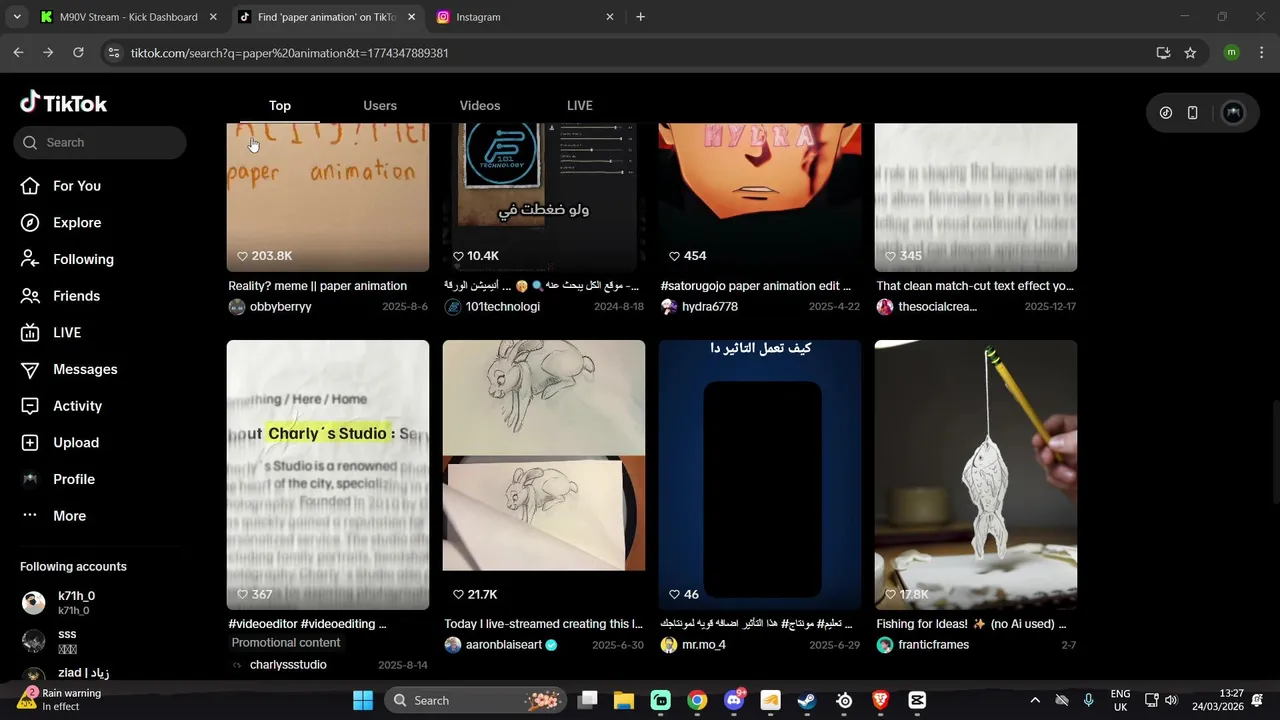The width and height of the screenshot is (1280, 720).
Task: Click the get app phone icon
Action: click(1192, 113)
